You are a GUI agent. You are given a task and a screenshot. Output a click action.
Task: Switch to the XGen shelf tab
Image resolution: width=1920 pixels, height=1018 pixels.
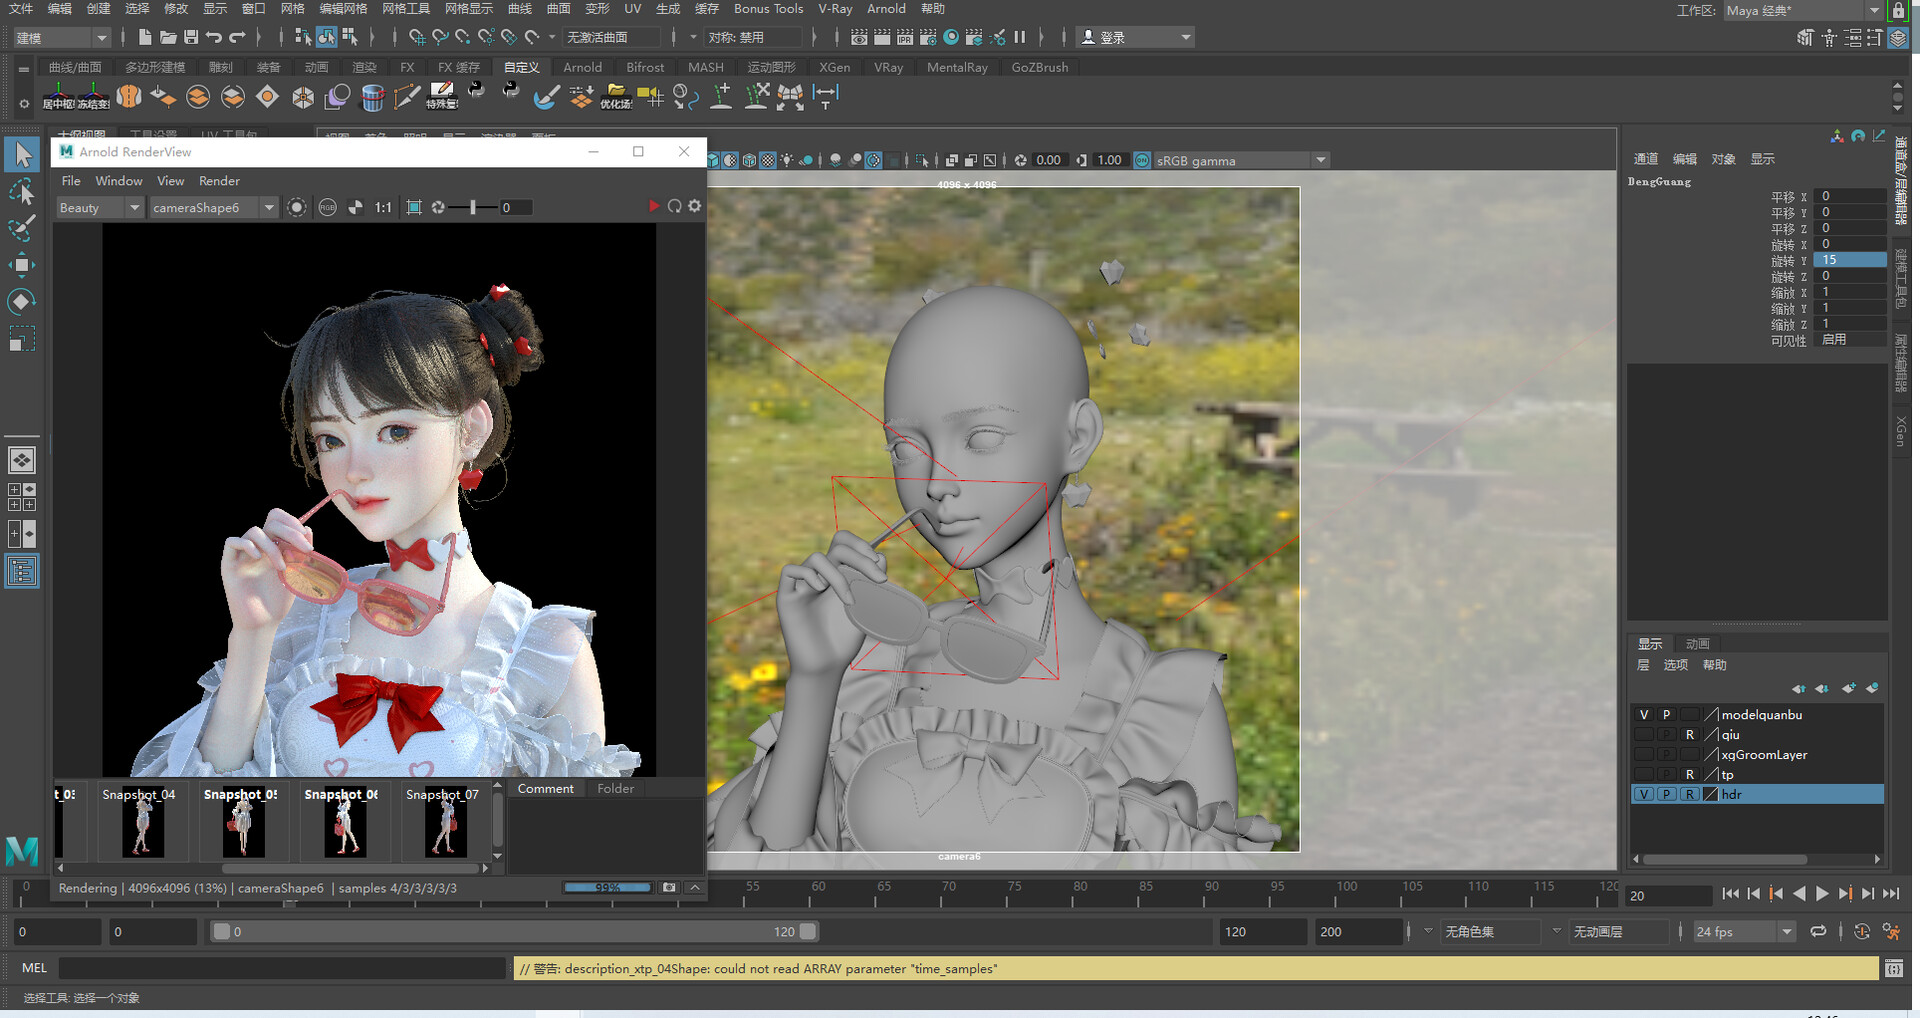(834, 67)
